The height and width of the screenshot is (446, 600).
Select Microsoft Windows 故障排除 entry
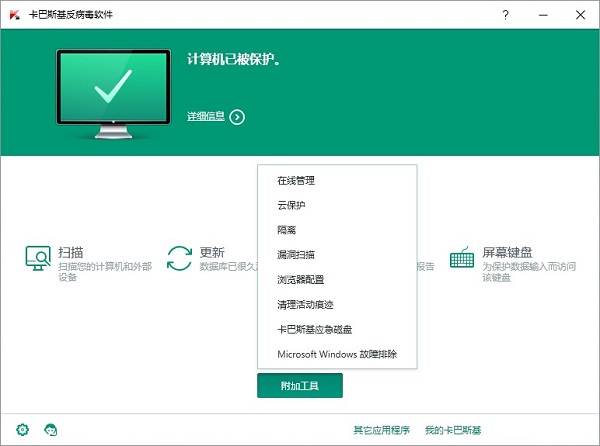click(x=337, y=354)
